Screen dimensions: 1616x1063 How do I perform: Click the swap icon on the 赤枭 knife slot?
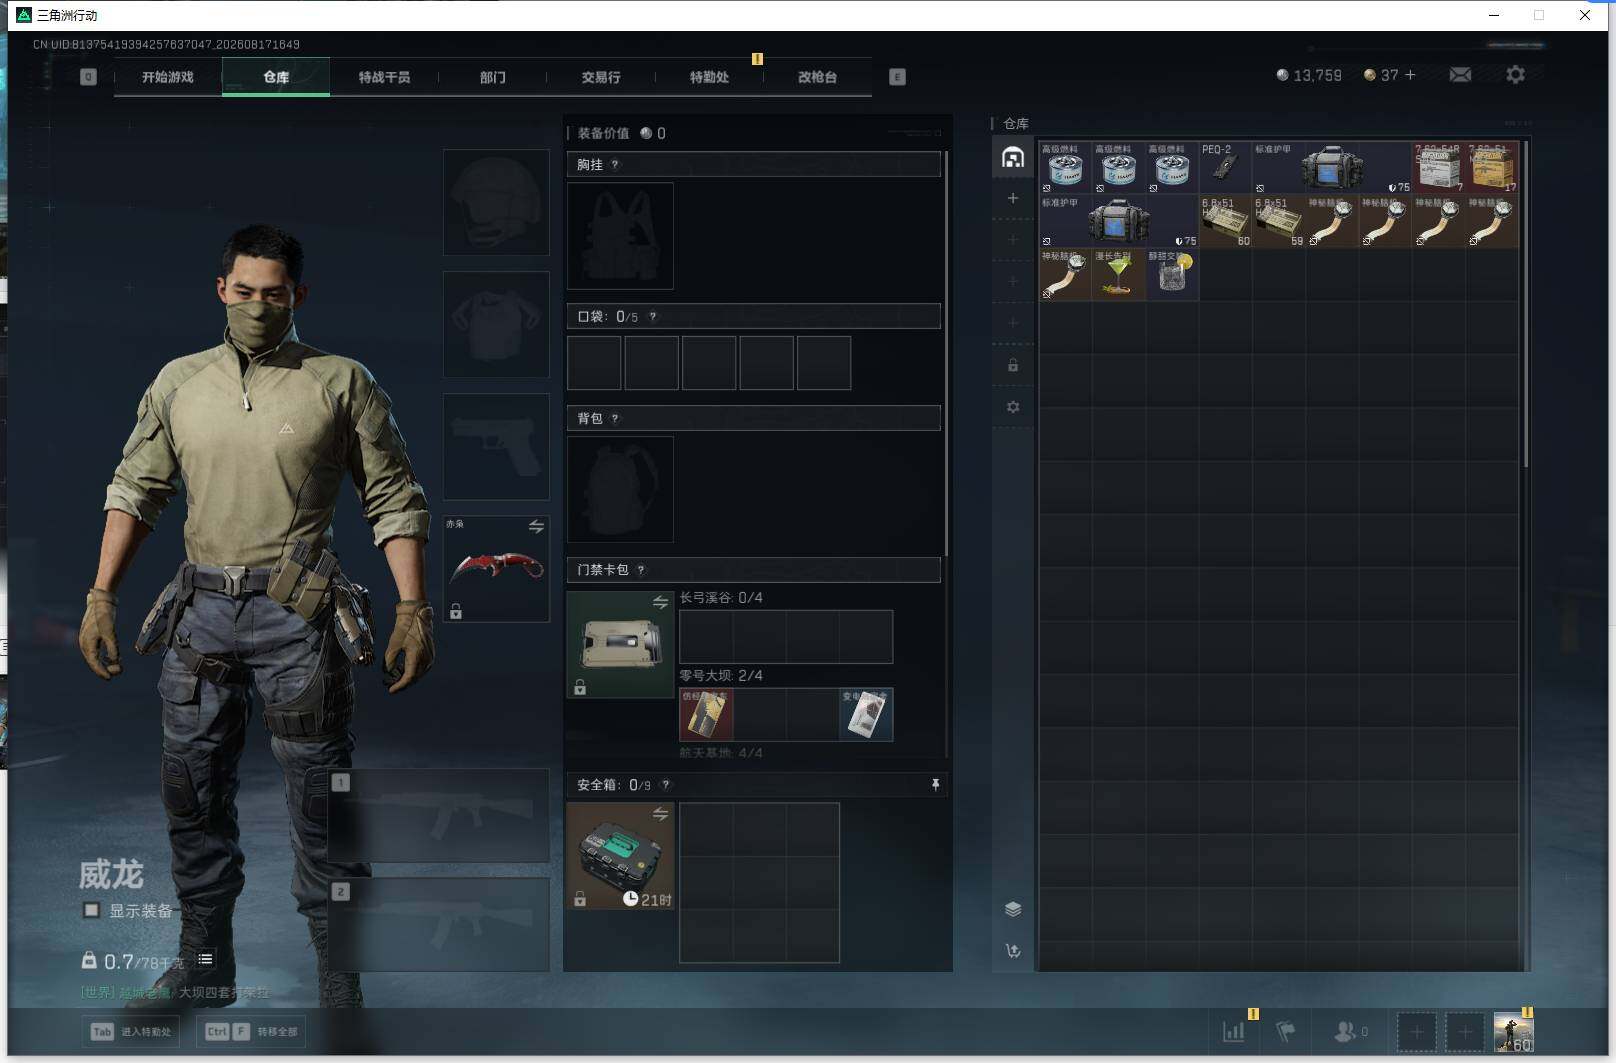pyautogui.click(x=536, y=526)
